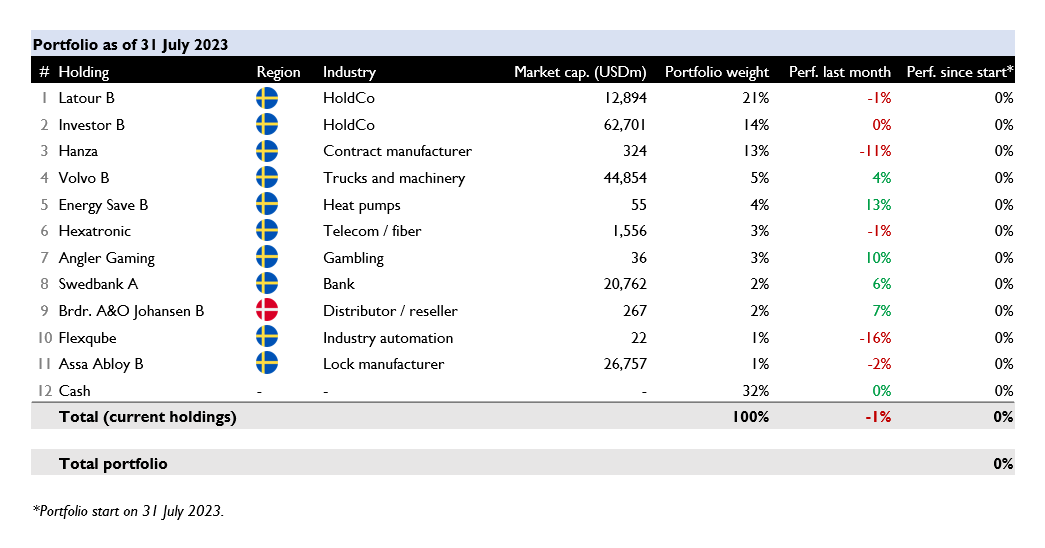
Task: Click the Swedish flag in Hexatronic row
Action: (267, 231)
